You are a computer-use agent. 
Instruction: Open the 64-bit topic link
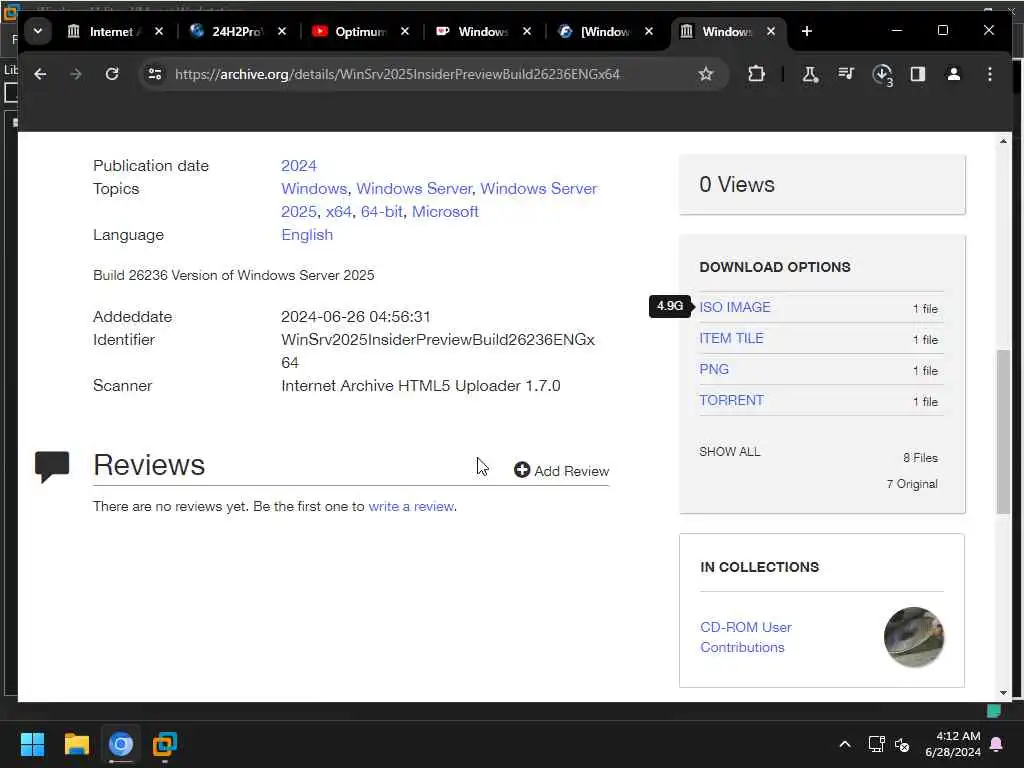click(381, 212)
